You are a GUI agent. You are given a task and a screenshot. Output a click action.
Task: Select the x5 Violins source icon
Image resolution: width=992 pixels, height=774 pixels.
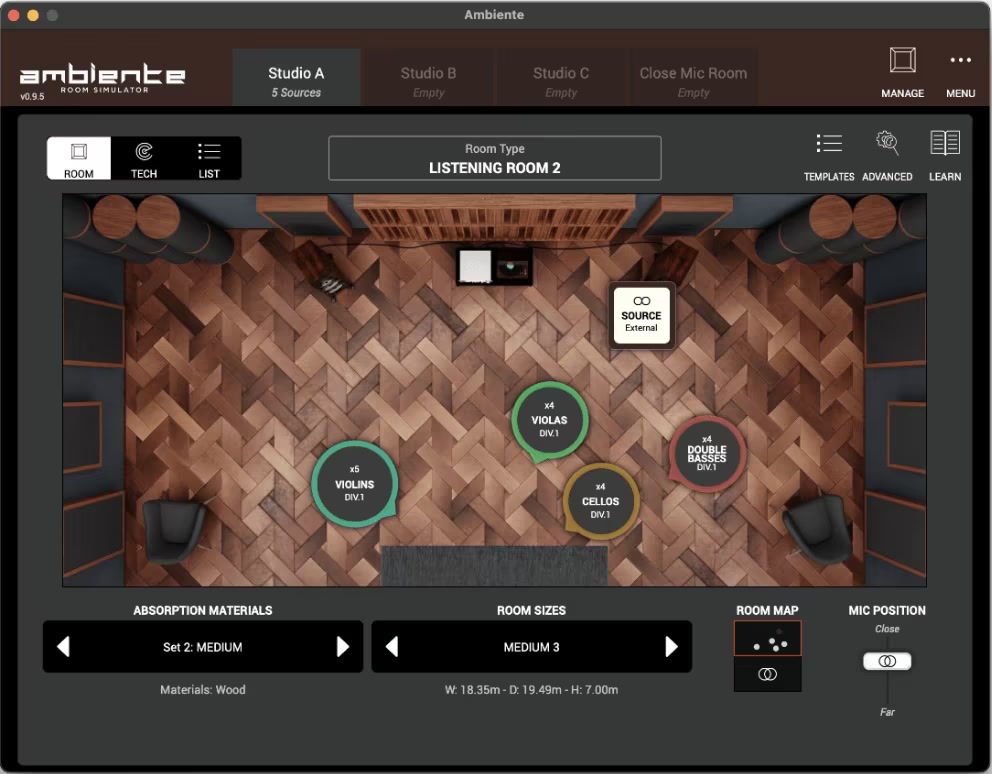354,484
